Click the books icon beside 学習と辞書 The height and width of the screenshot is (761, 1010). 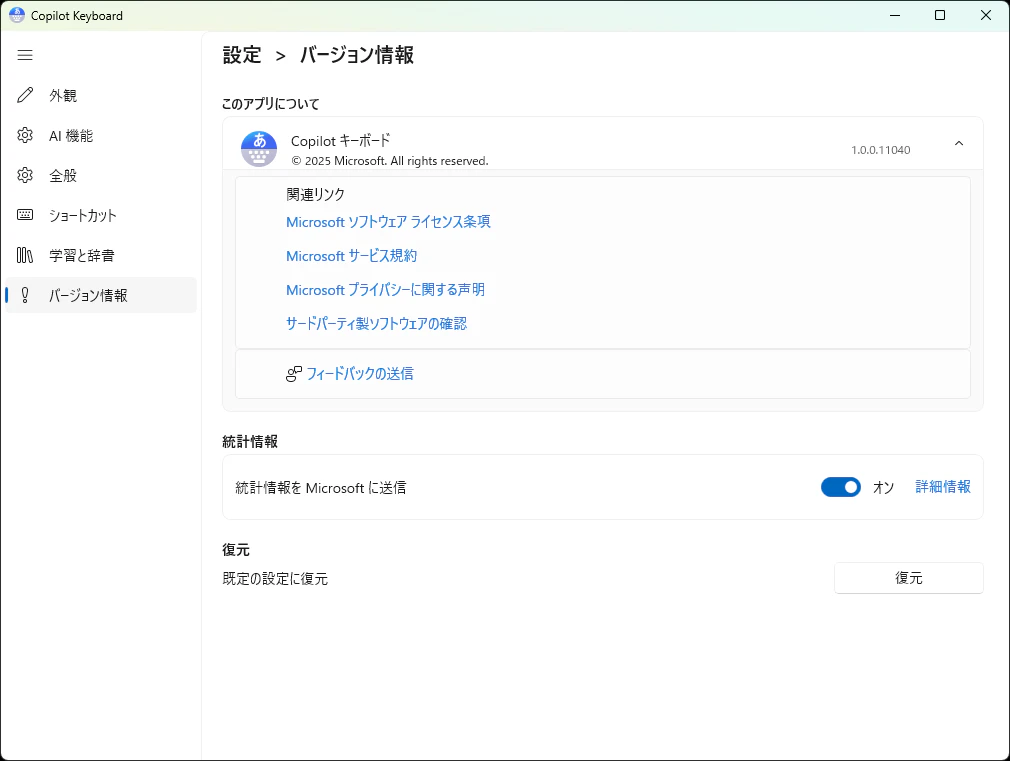pos(25,255)
